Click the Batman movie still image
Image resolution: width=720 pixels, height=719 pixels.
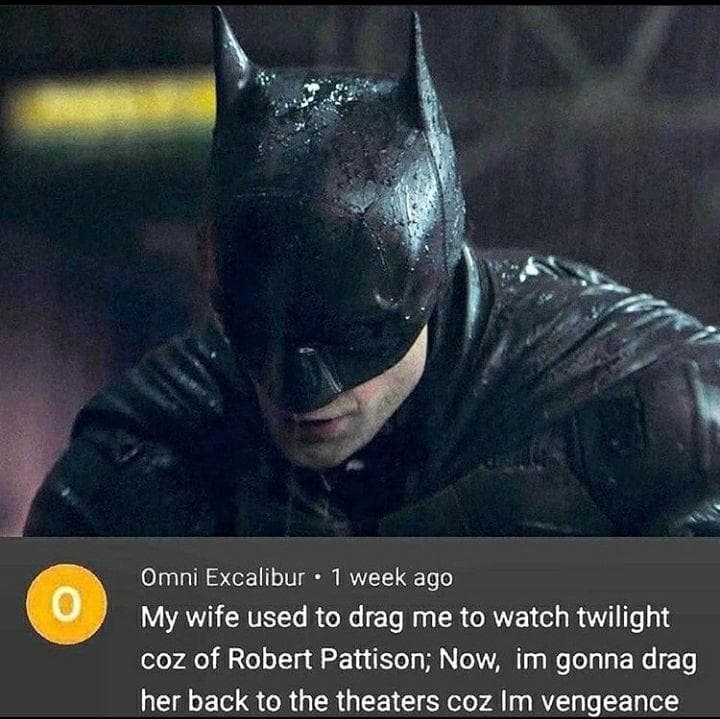point(360,271)
